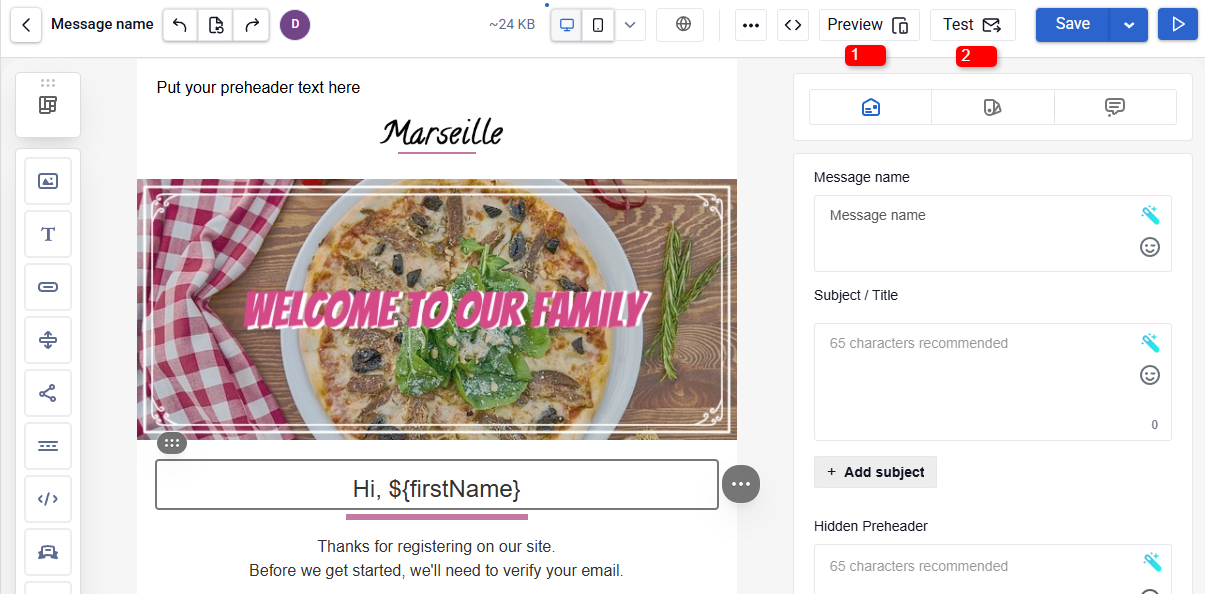Open the version history icon
1205x594 pixels.
216,25
